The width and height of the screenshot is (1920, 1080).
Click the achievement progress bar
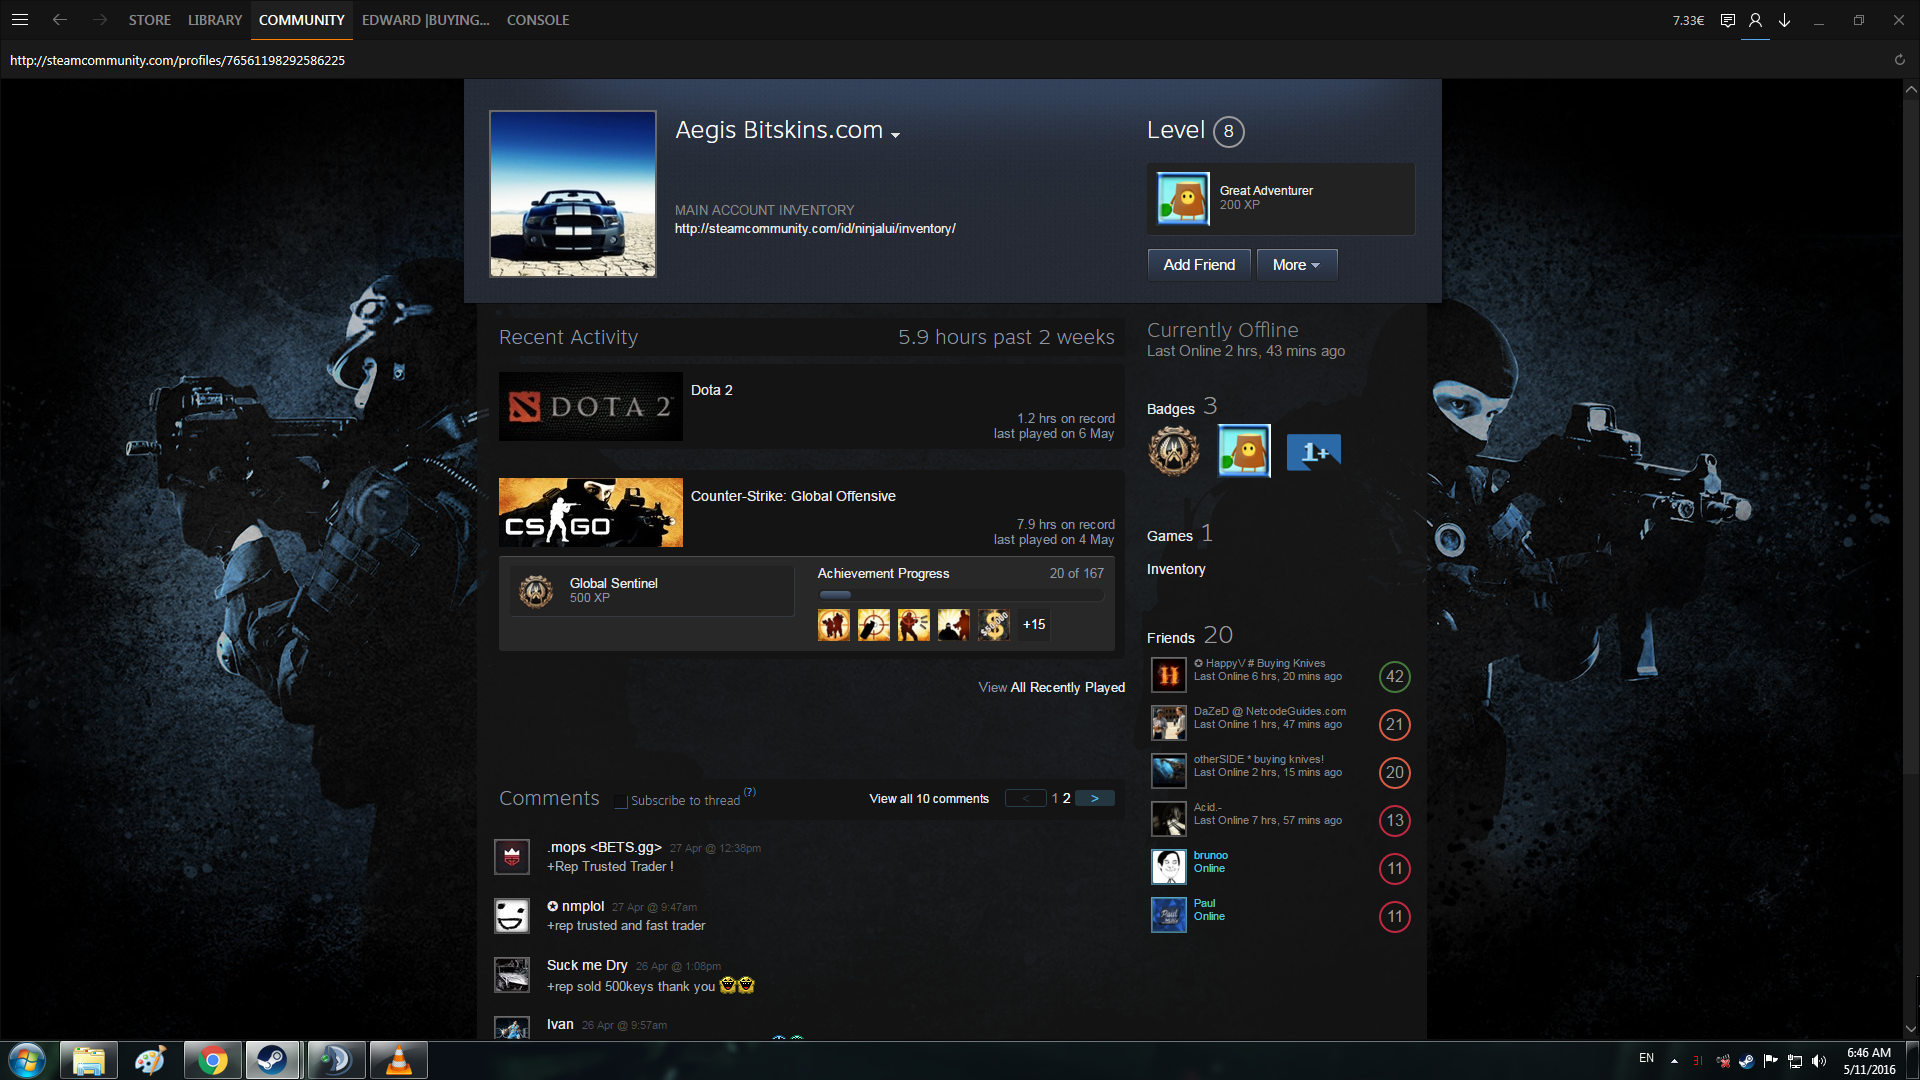(960, 595)
